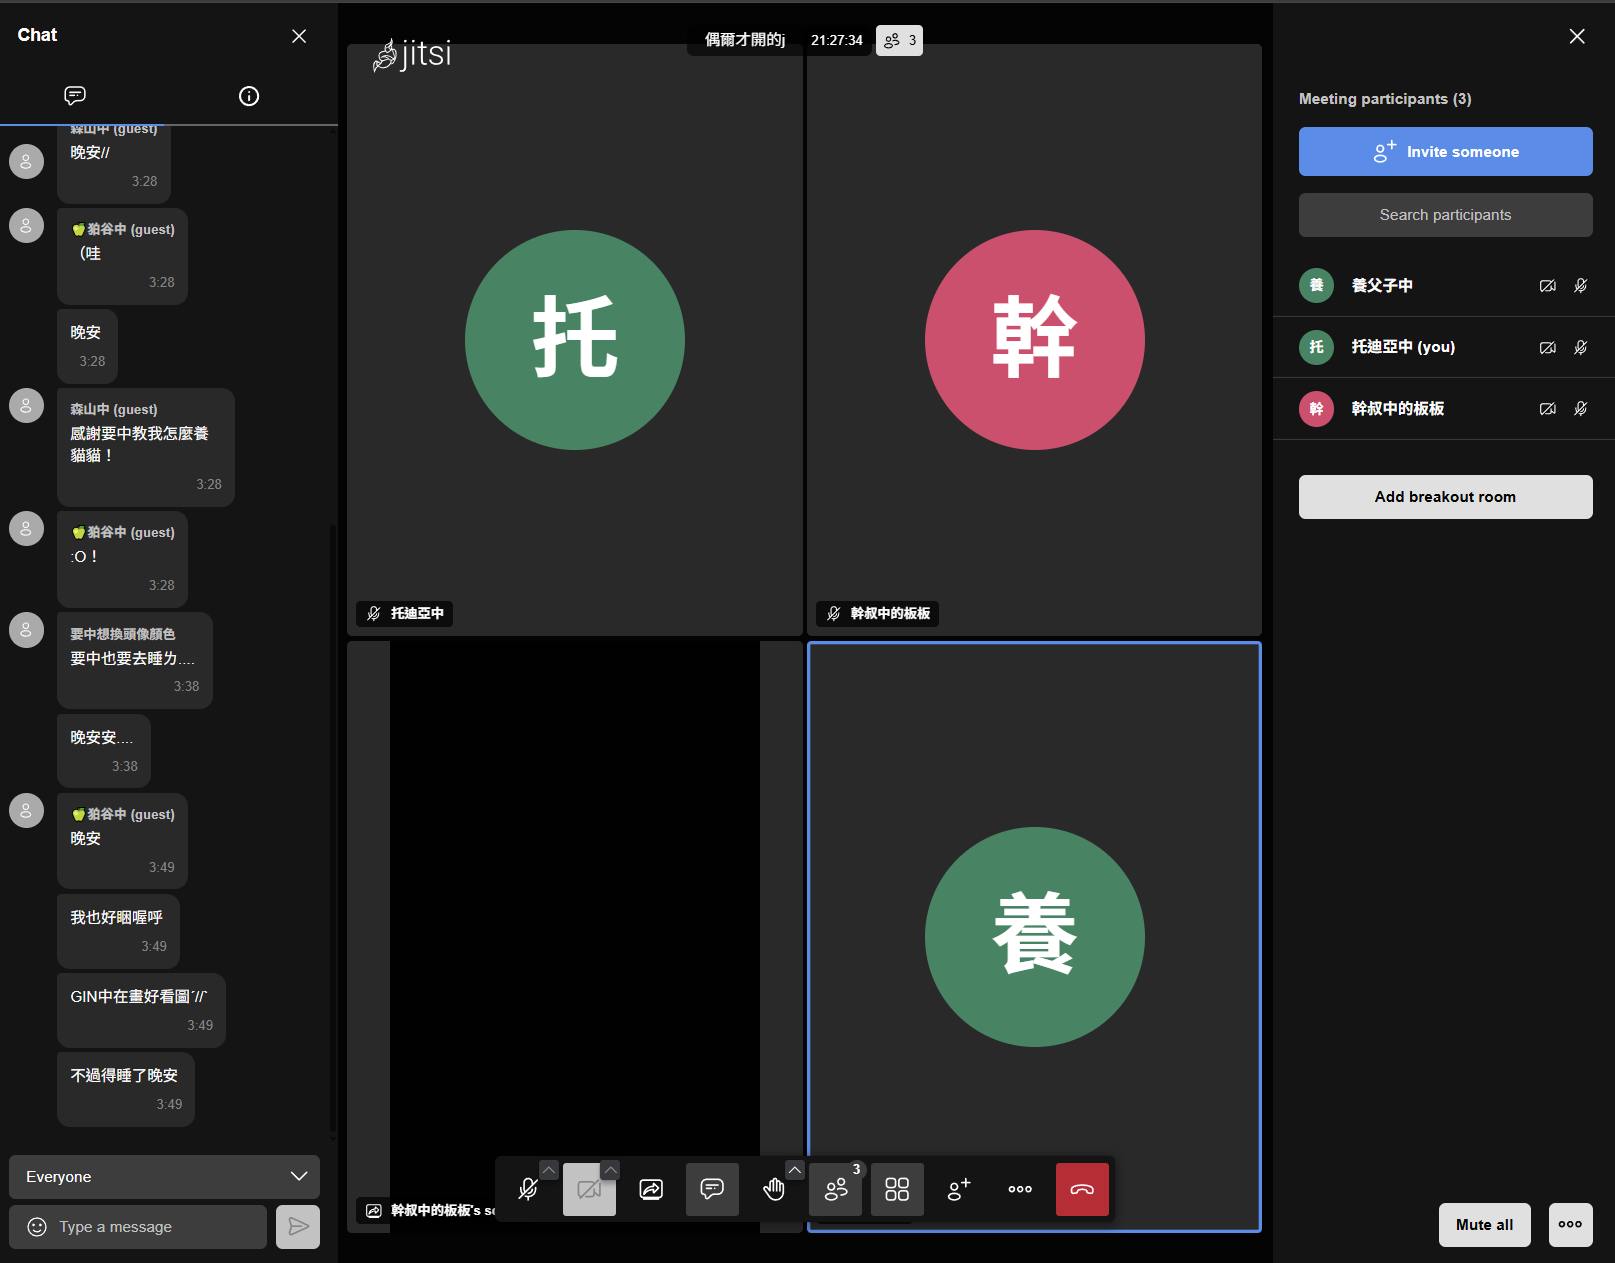Click the share screen icon in toolbar
The height and width of the screenshot is (1263, 1615).
pyautogui.click(x=651, y=1189)
